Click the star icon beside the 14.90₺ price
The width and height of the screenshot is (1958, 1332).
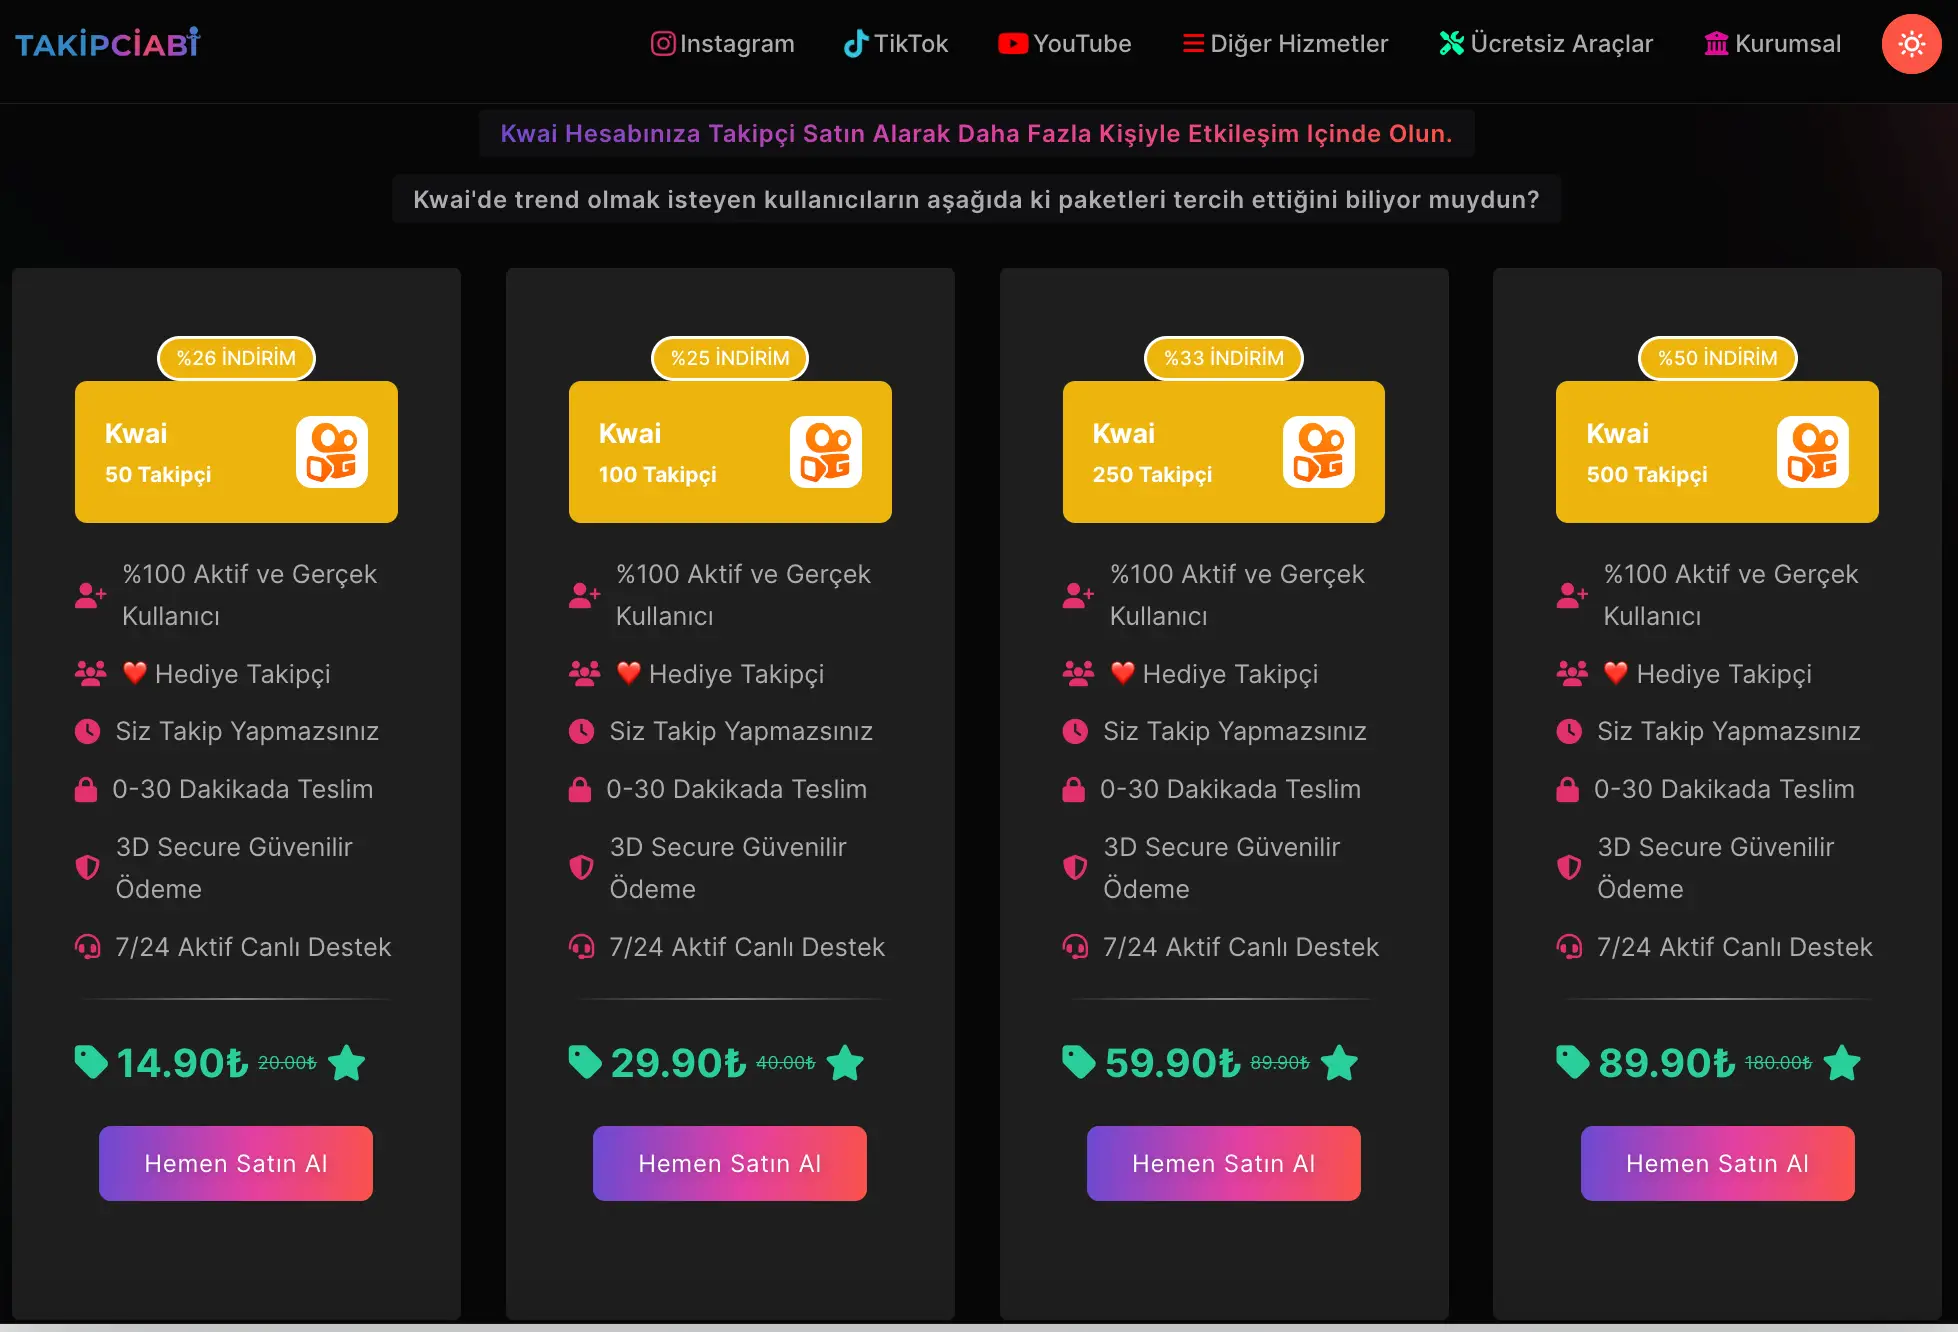coord(347,1062)
